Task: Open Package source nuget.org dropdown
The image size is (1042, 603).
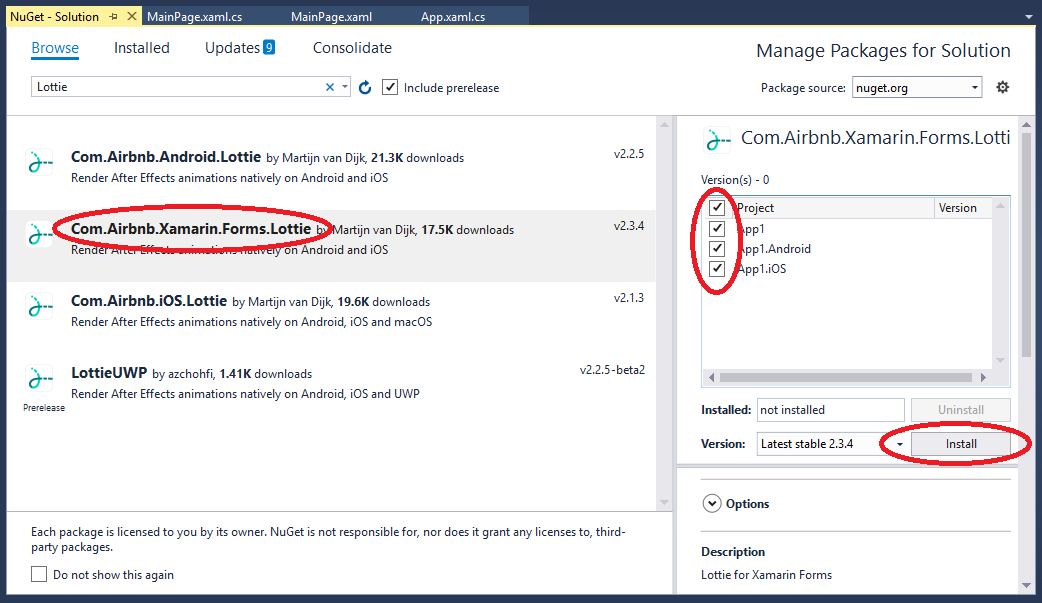Action: [917, 87]
